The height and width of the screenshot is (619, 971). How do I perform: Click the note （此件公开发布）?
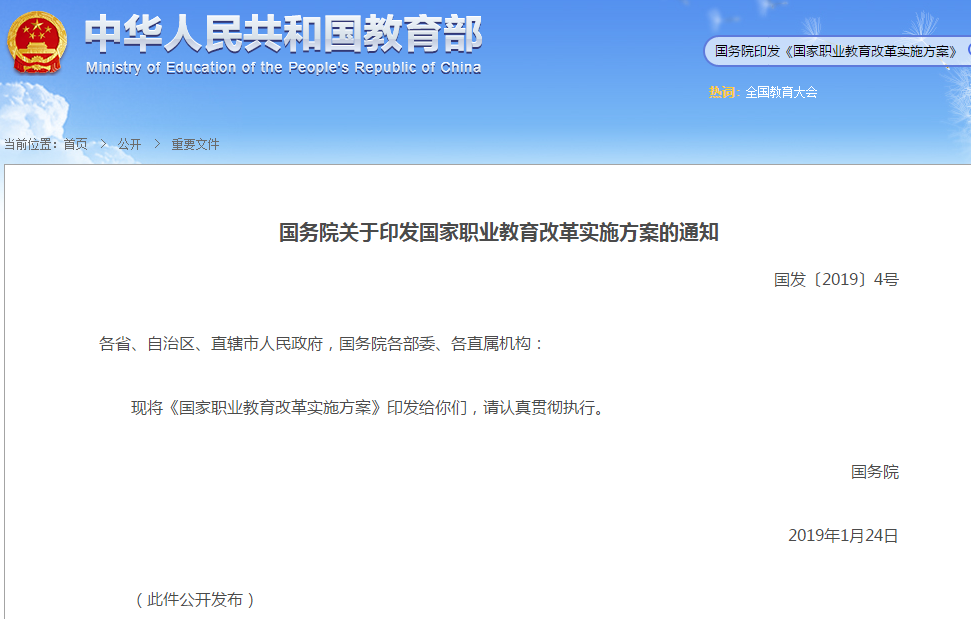click(194, 599)
